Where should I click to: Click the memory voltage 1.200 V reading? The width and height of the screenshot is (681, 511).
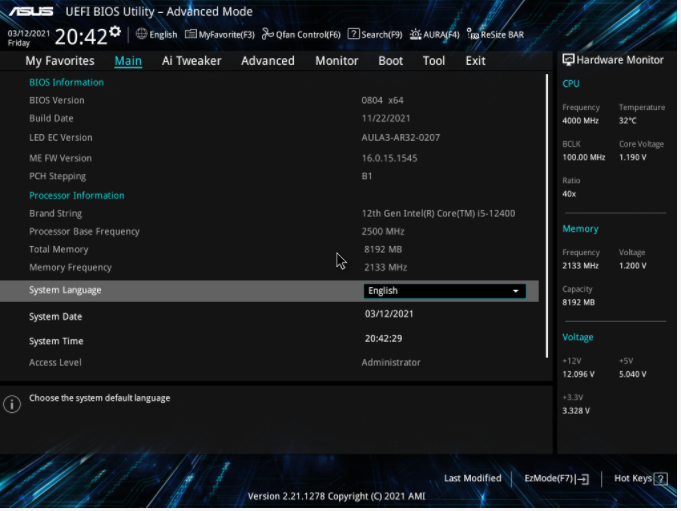point(633,266)
